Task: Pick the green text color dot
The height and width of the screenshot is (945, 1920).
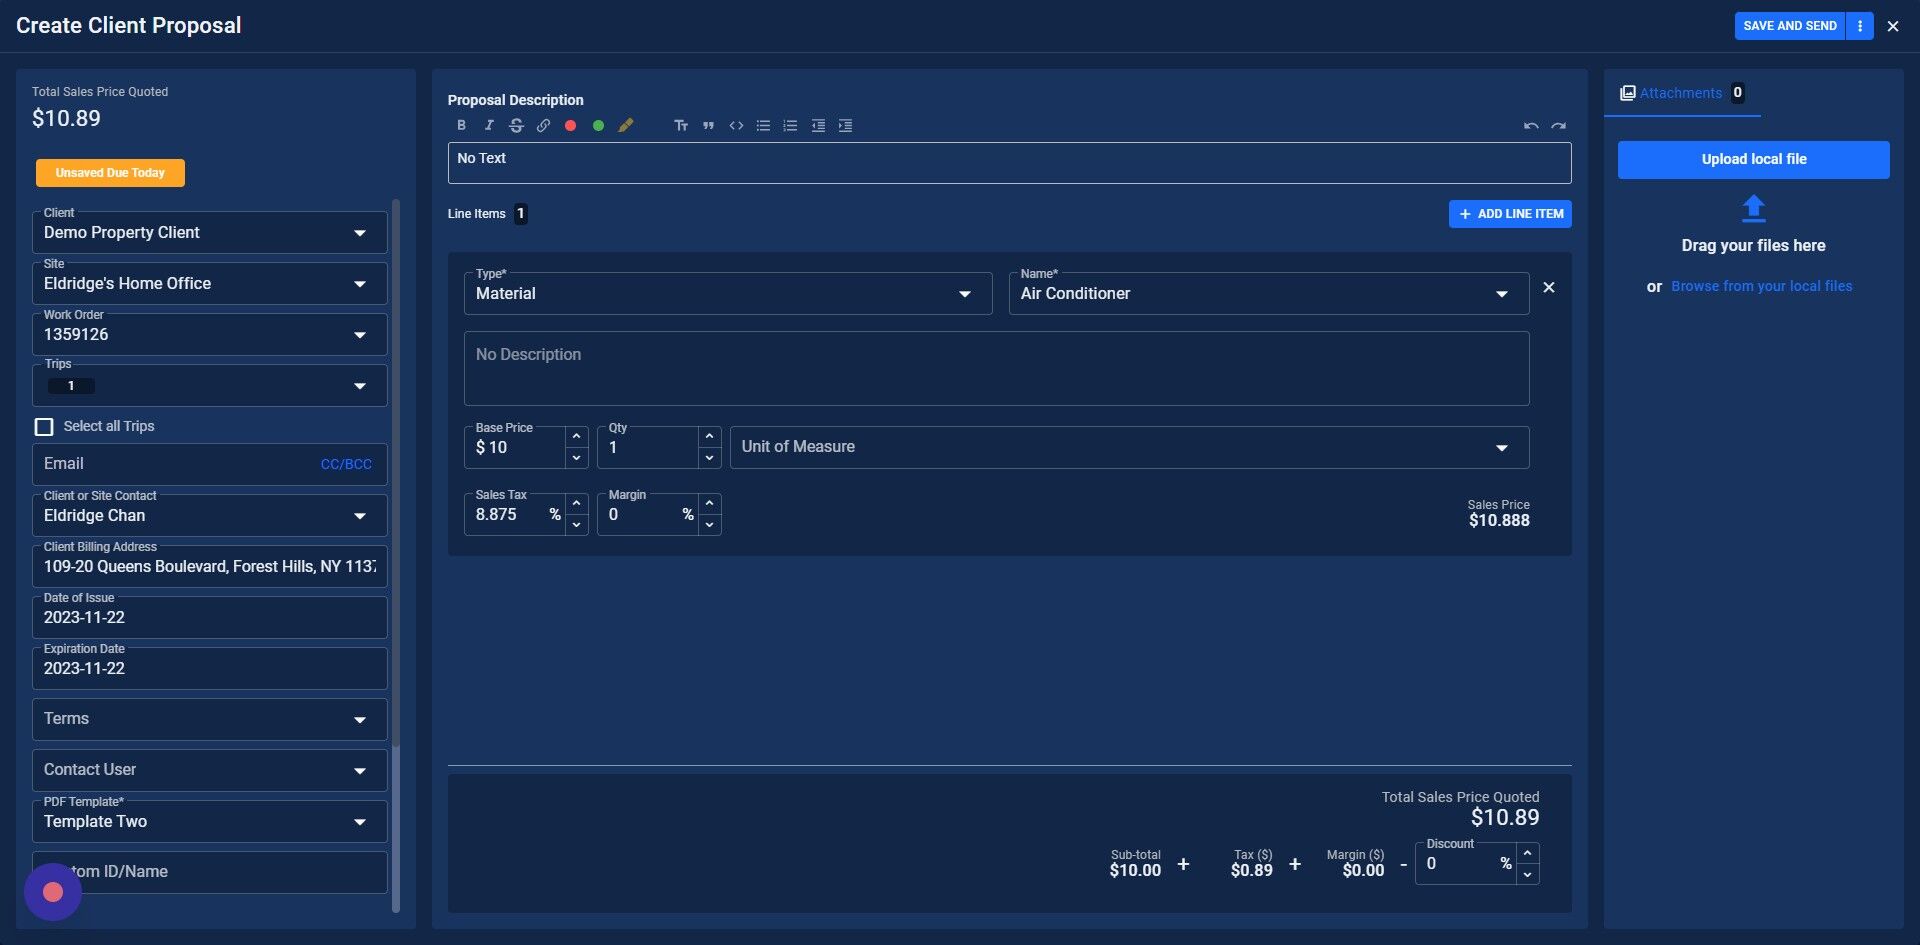Action: 598,126
